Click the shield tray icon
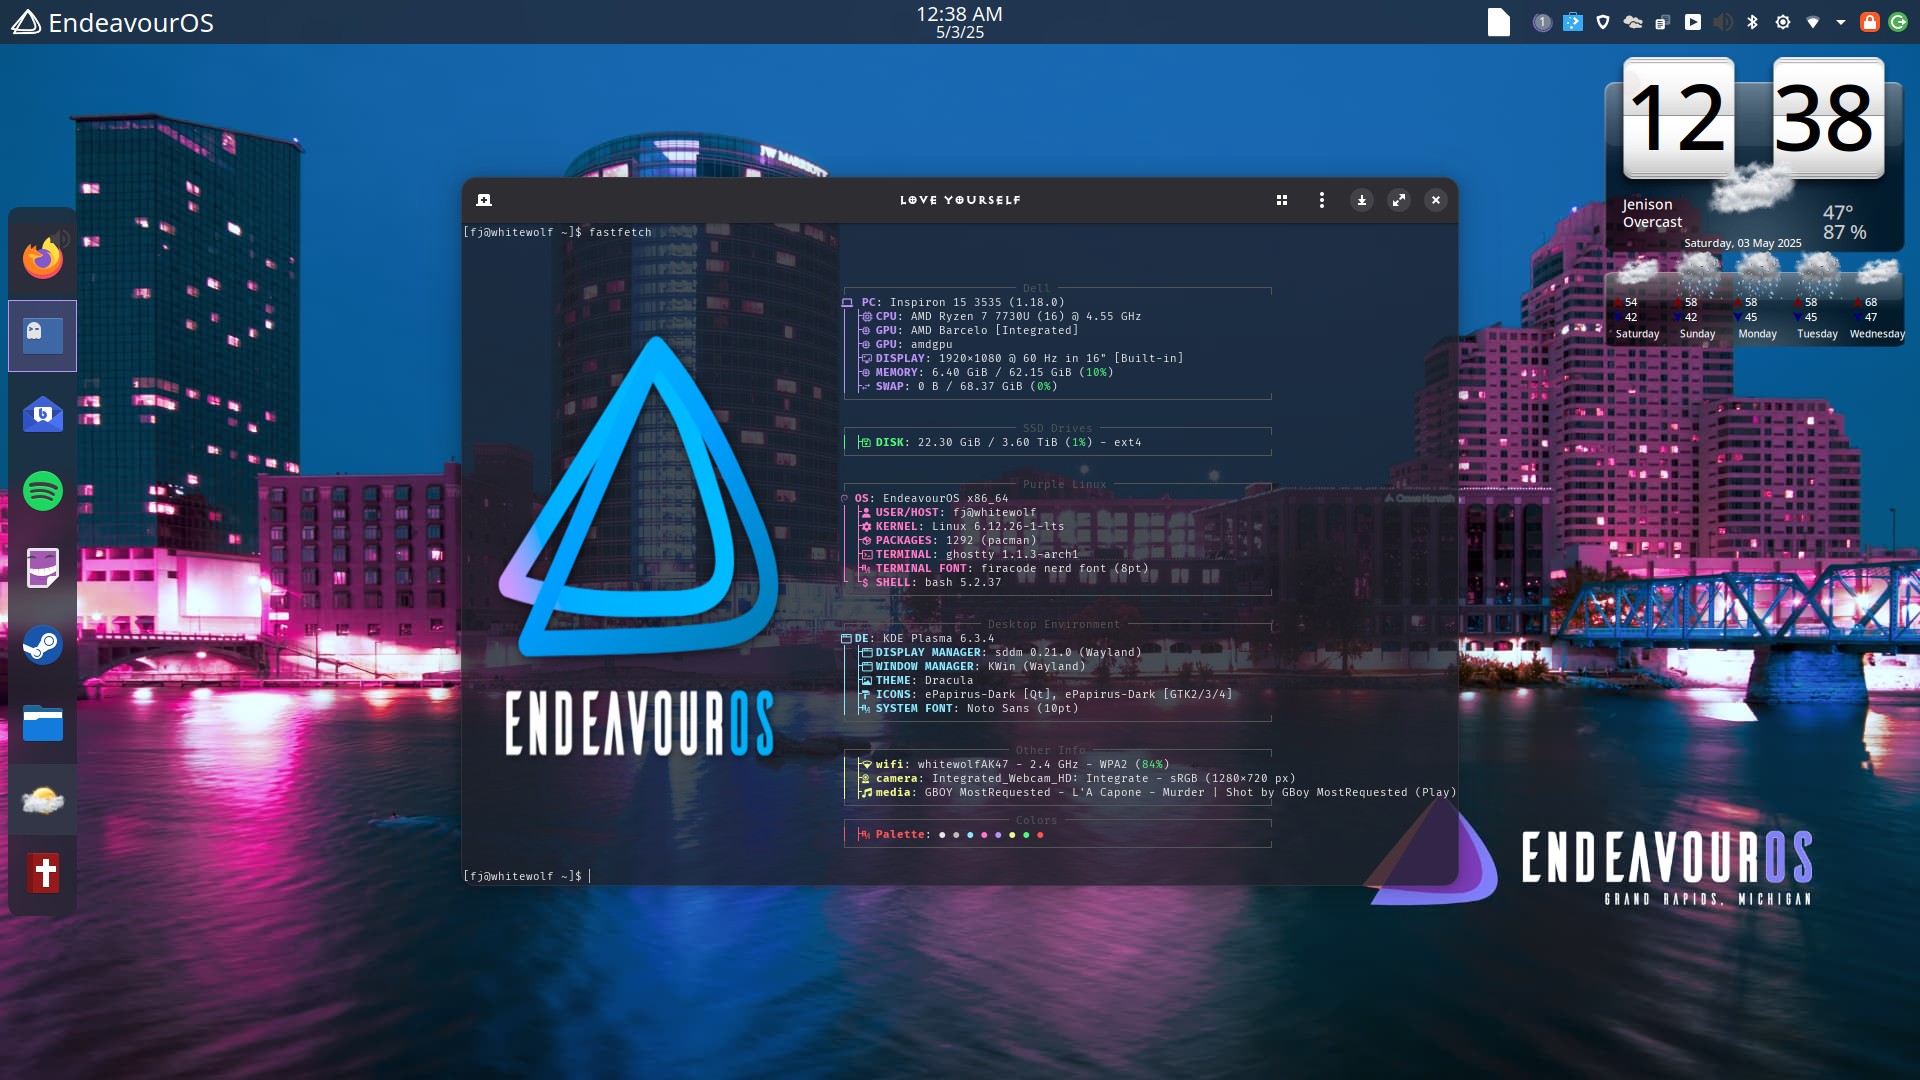The width and height of the screenshot is (1920, 1080). (1603, 22)
